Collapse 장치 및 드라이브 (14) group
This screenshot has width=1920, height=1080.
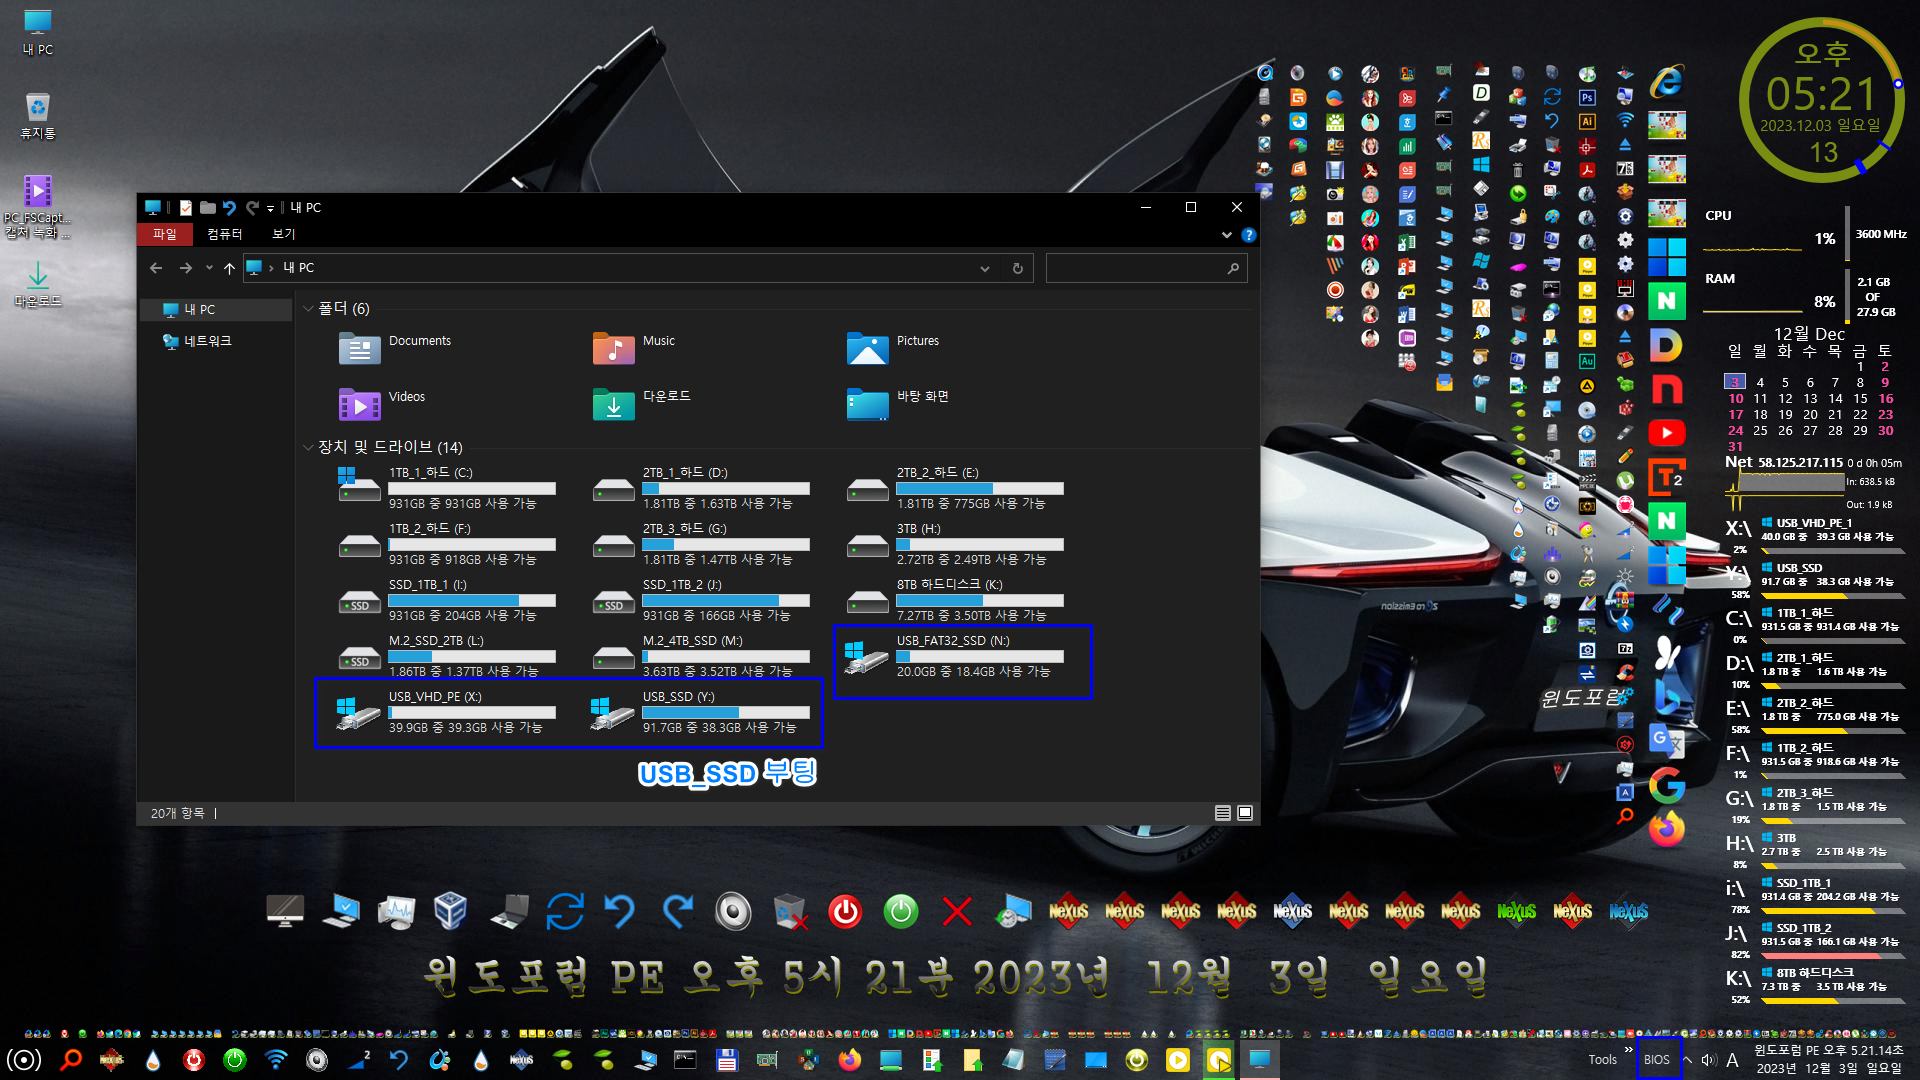308,447
